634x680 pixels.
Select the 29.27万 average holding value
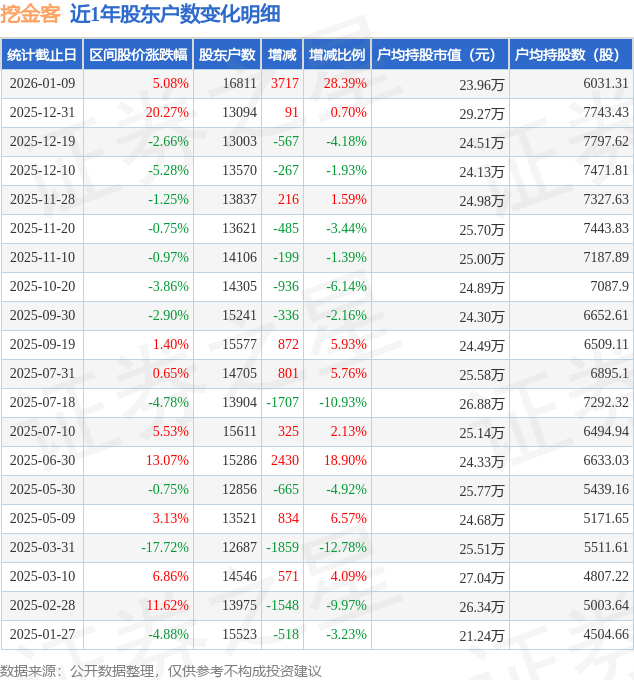[x=481, y=114]
